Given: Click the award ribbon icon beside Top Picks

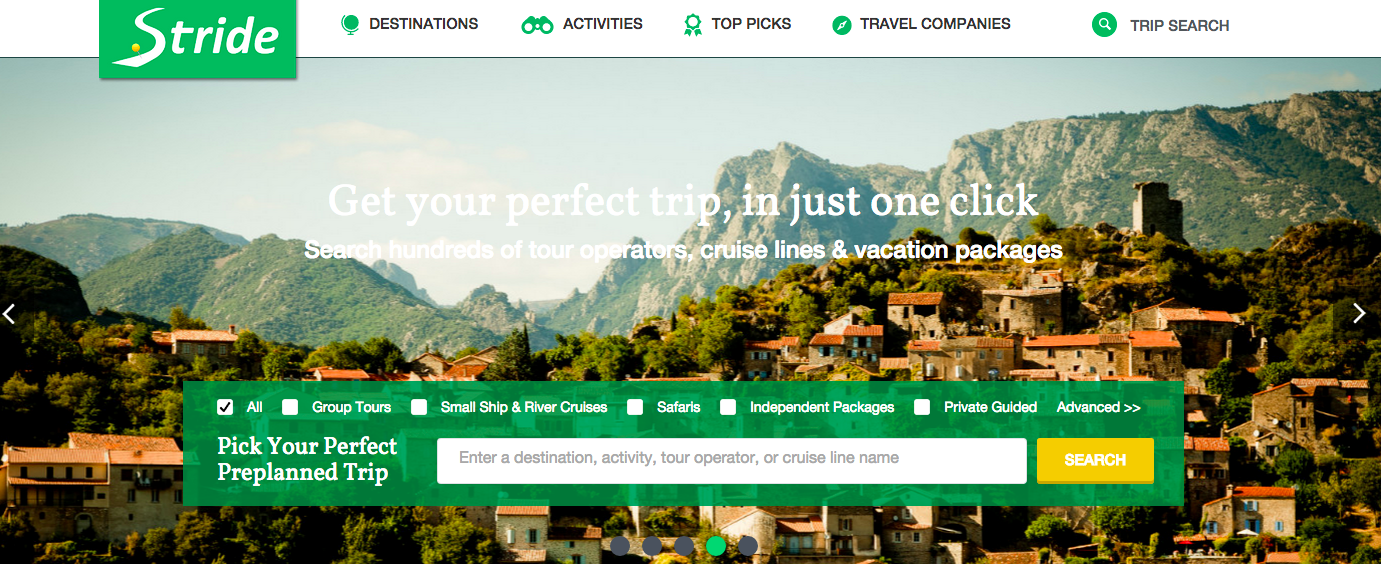Looking at the screenshot, I should click(692, 24).
